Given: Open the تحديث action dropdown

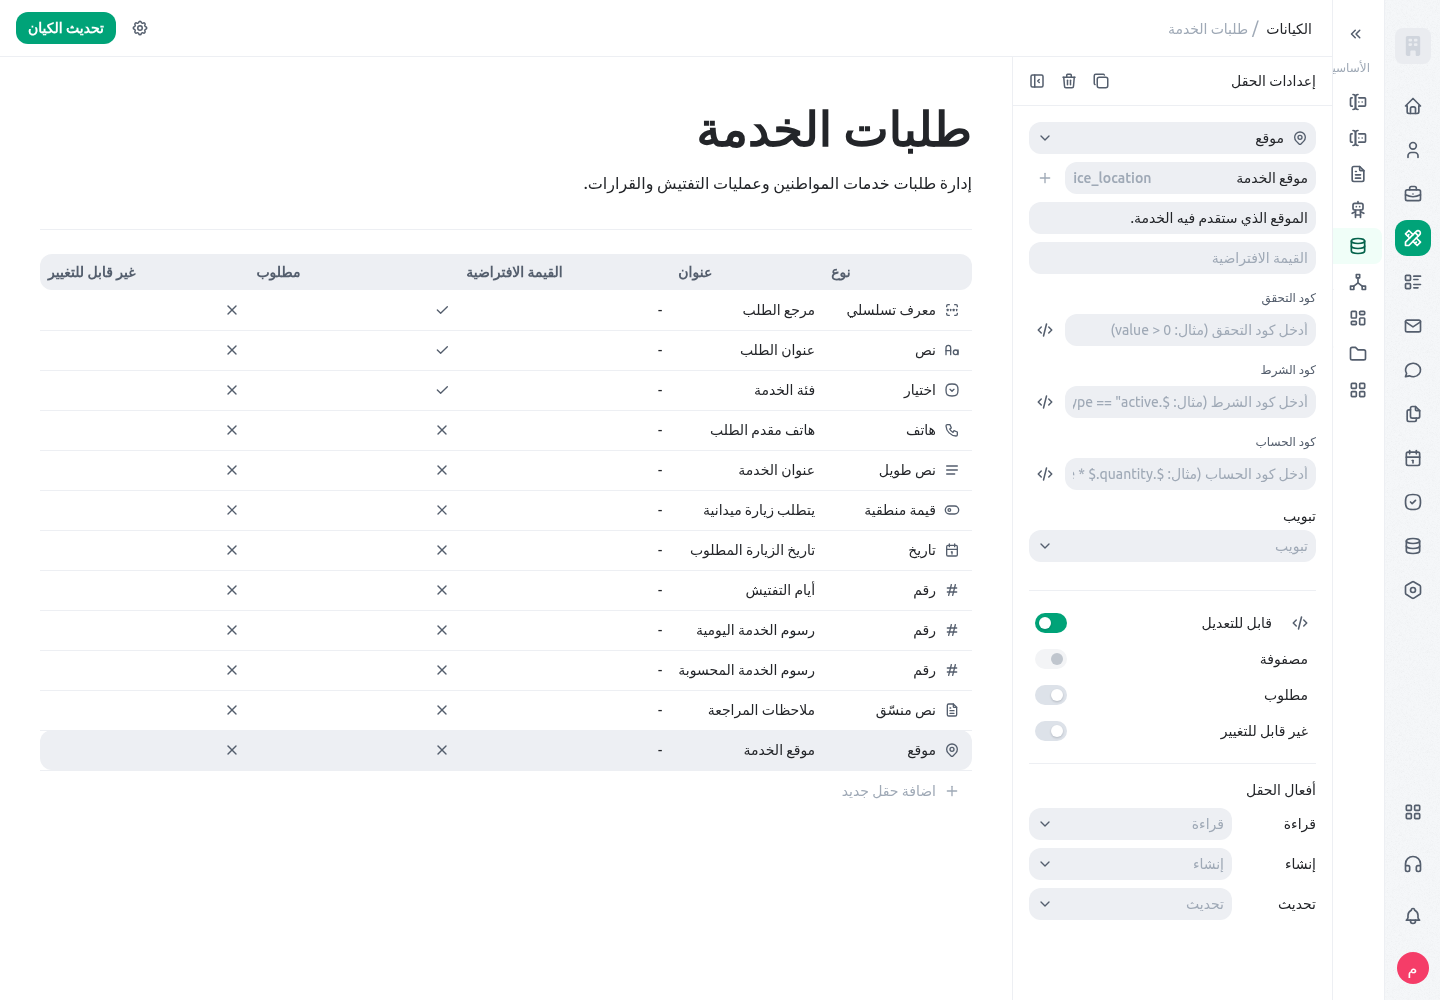Looking at the screenshot, I should [x=1130, y=904].
